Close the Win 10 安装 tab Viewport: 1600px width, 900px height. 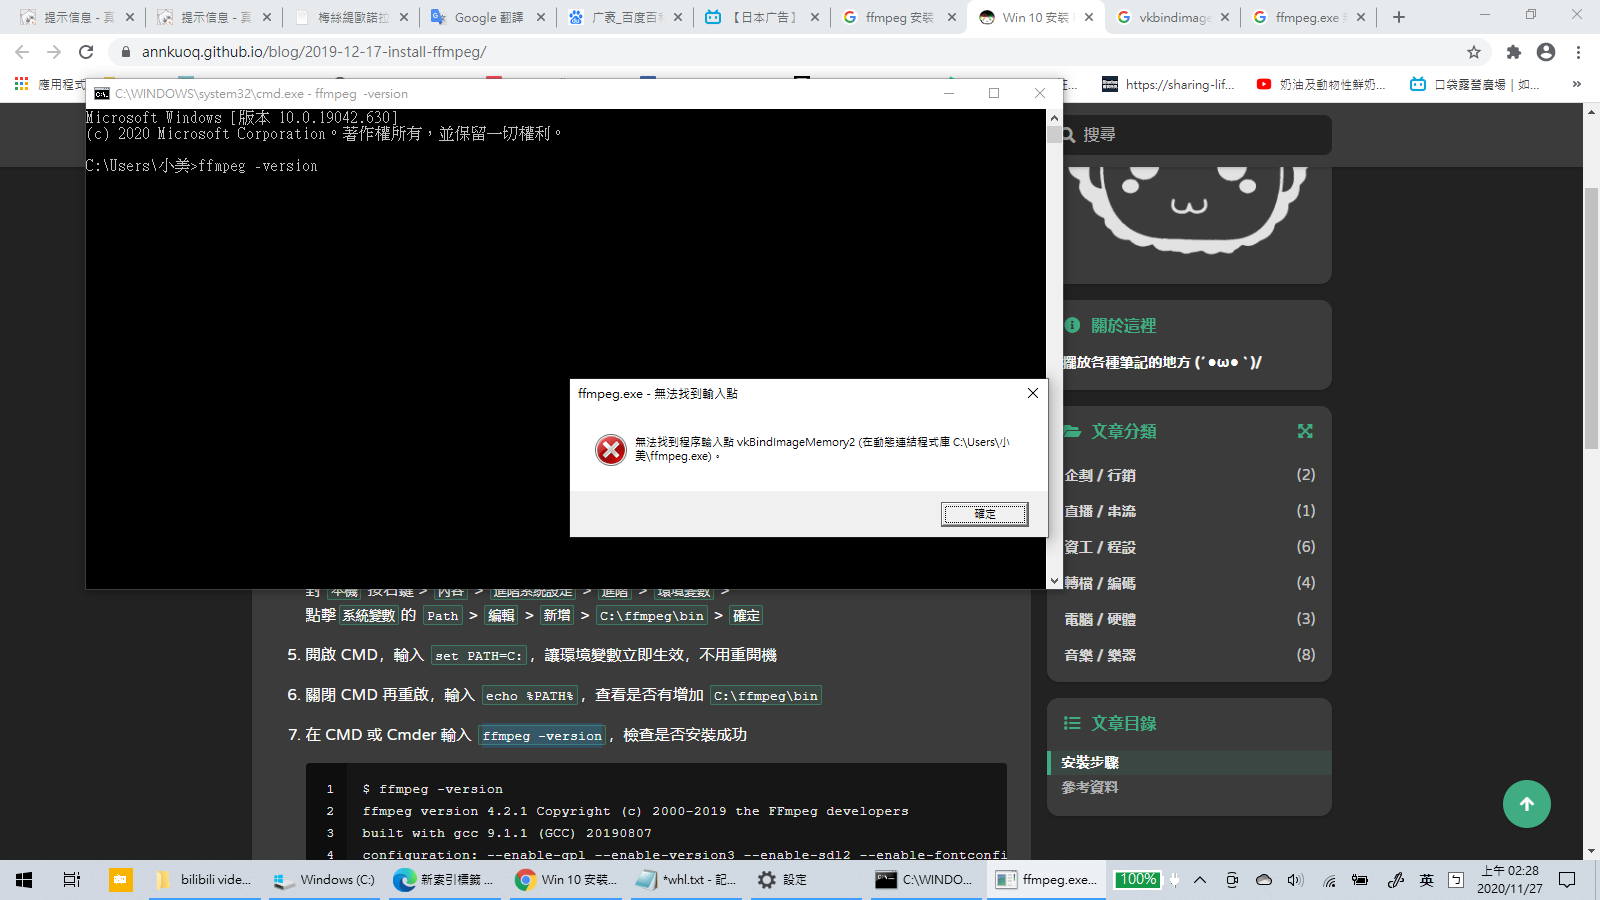pyautogui.click(x=1088, y=17)
